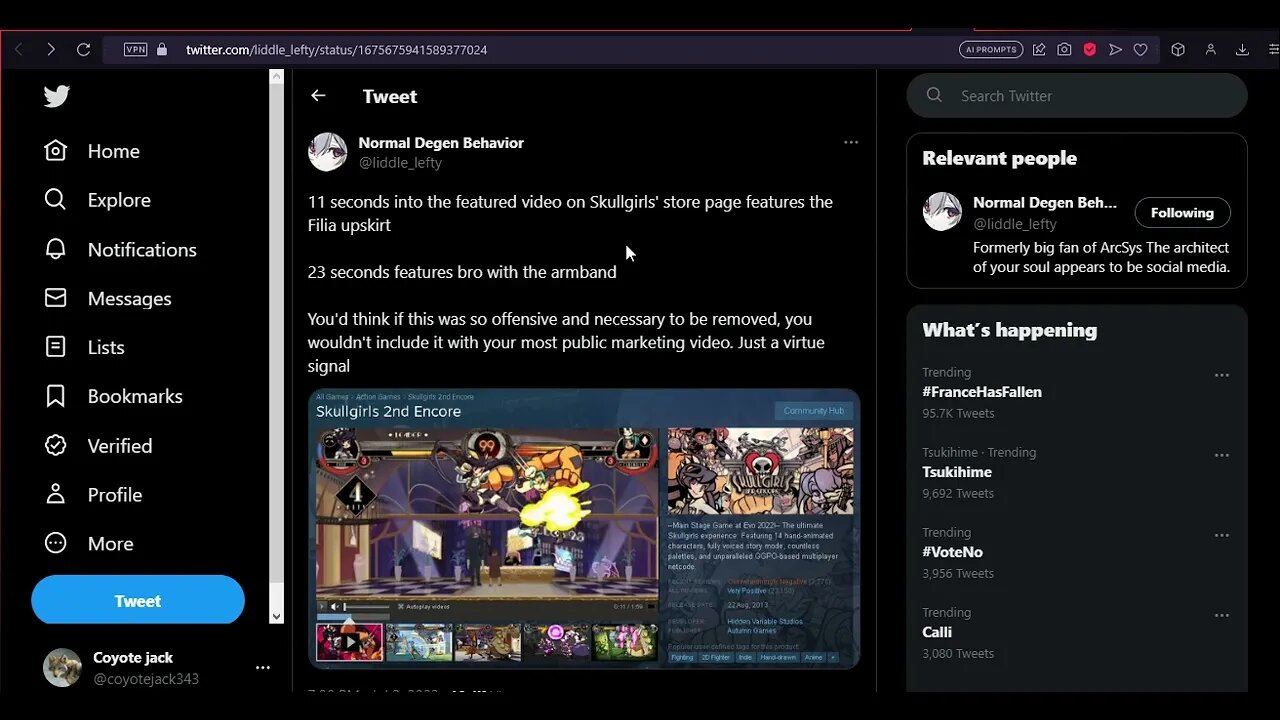
Task: Click the pinboard edit icon in address bar
Action: coord(1039,49)
